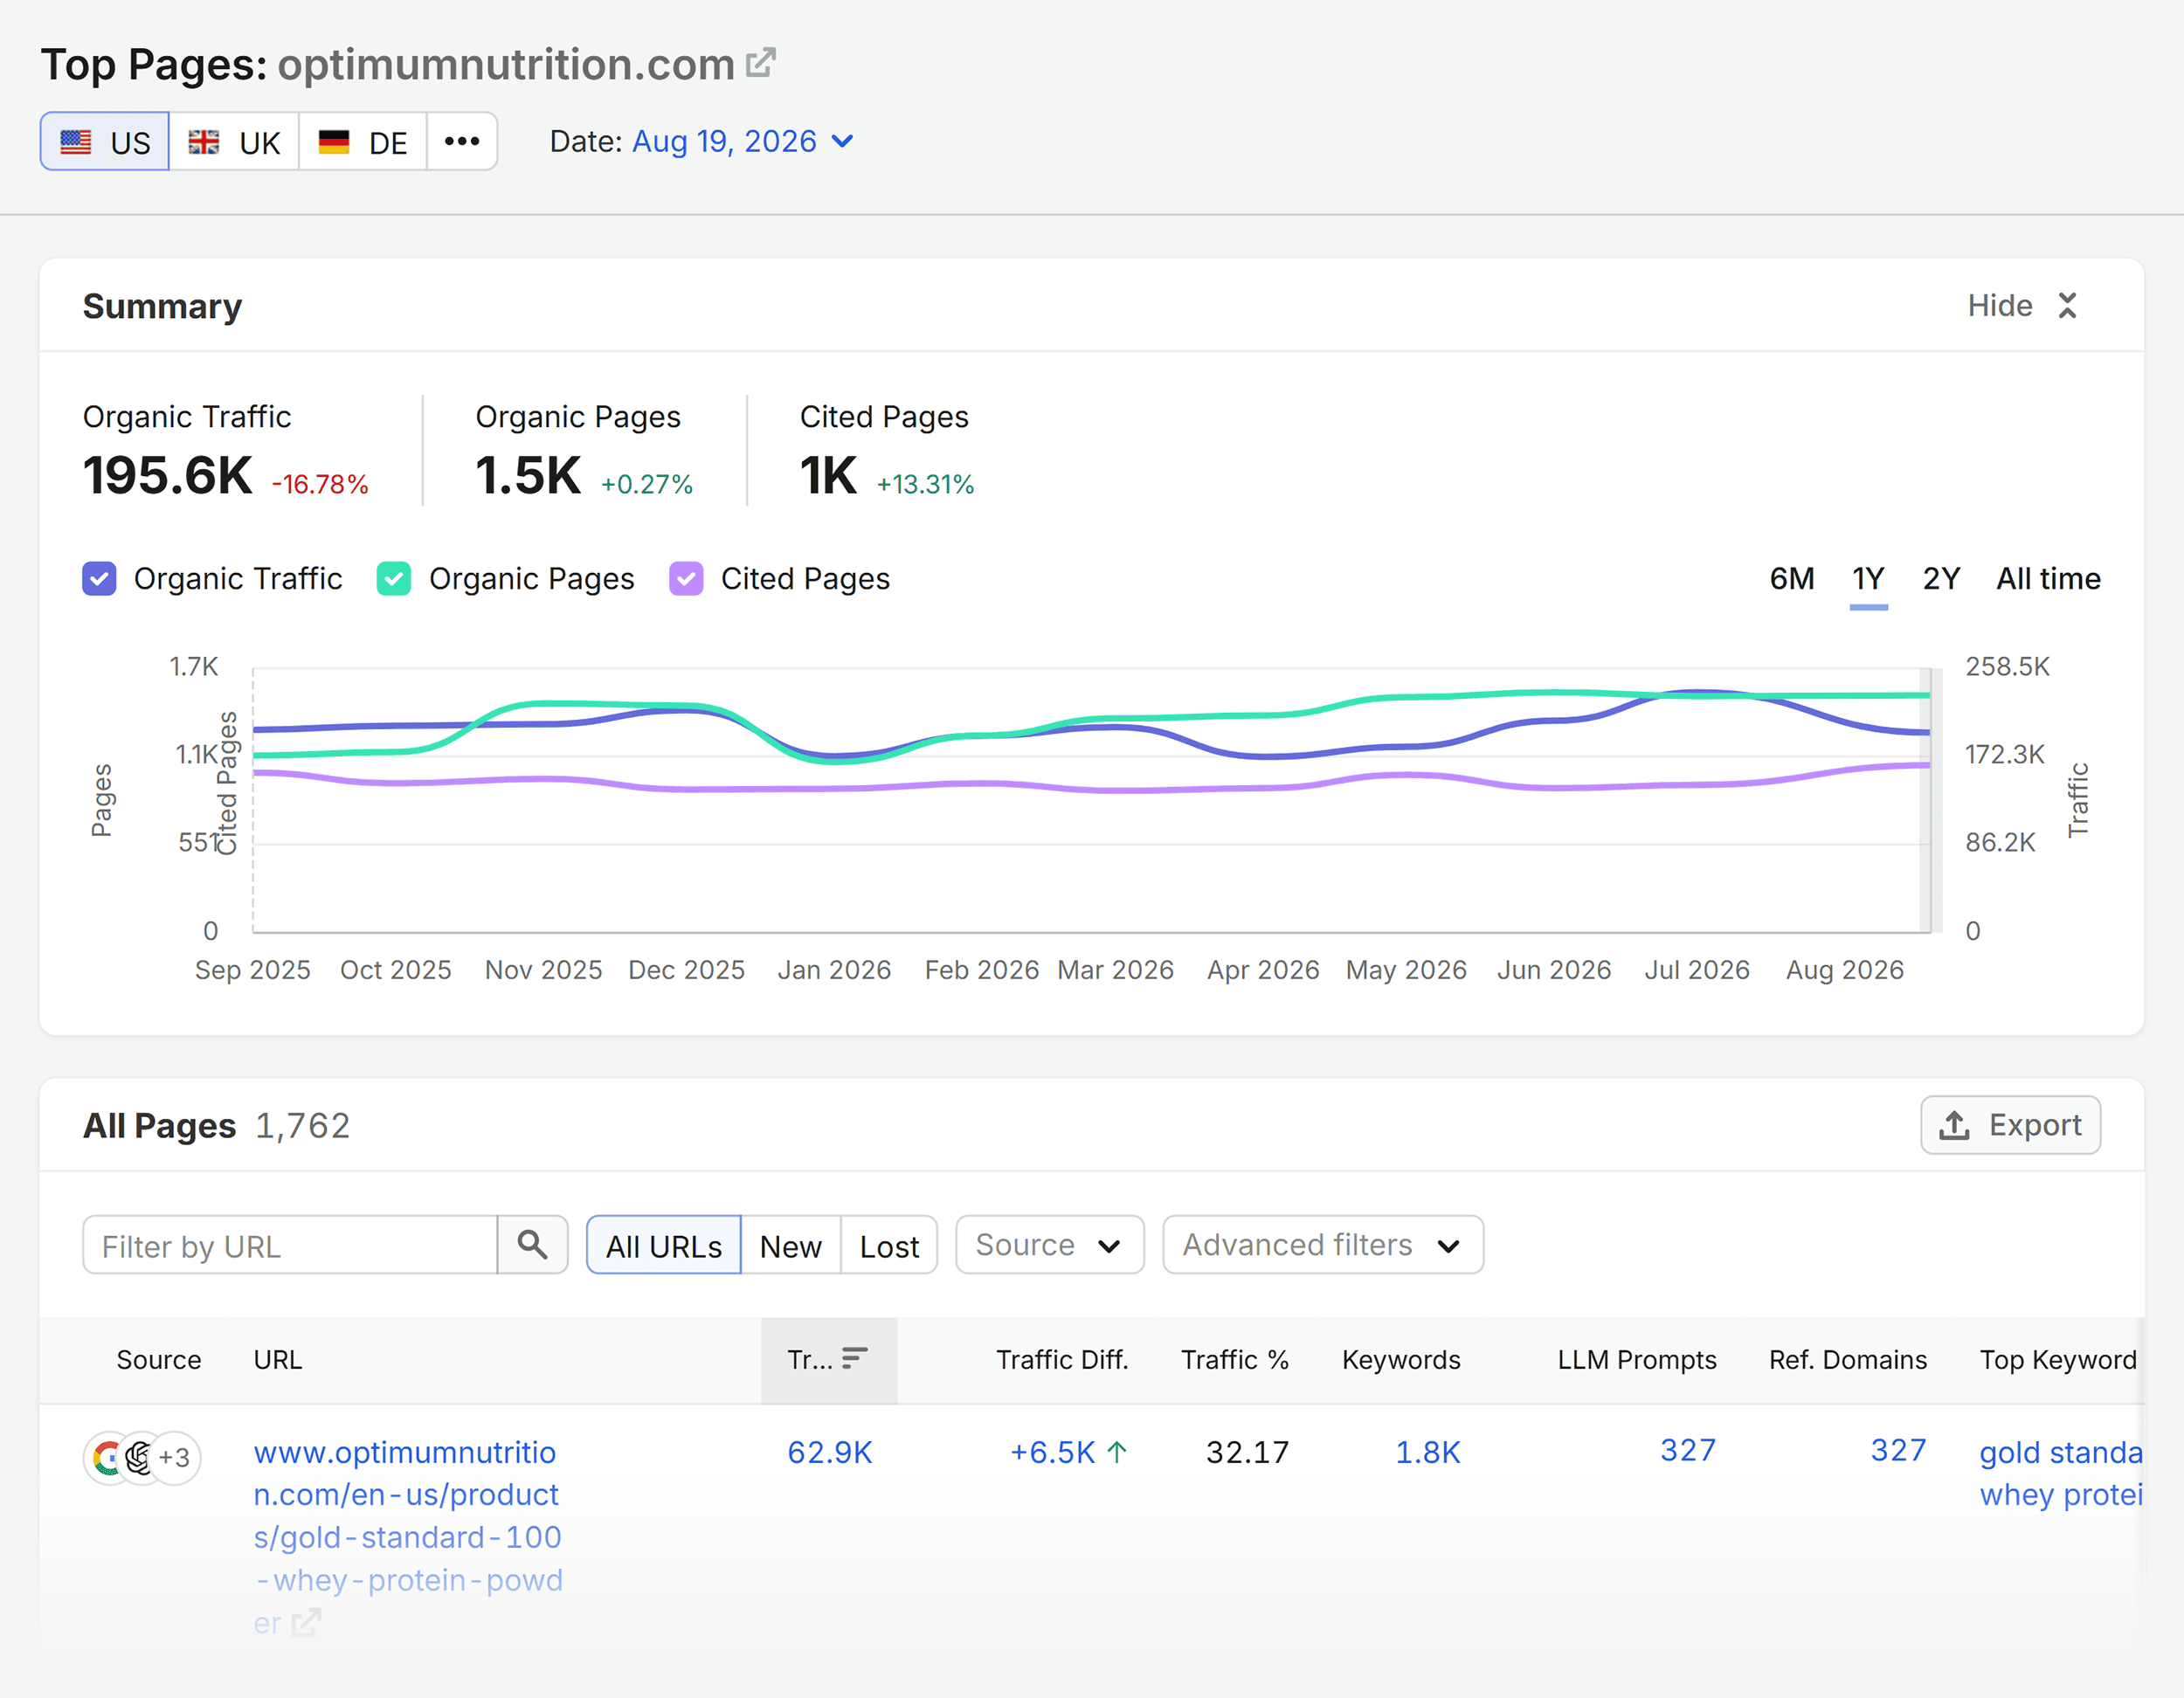Image resolution: width=2184 pixels, height=1698 pixels.
Task: Select the US flag database
Action: click(x=105, y=142)
